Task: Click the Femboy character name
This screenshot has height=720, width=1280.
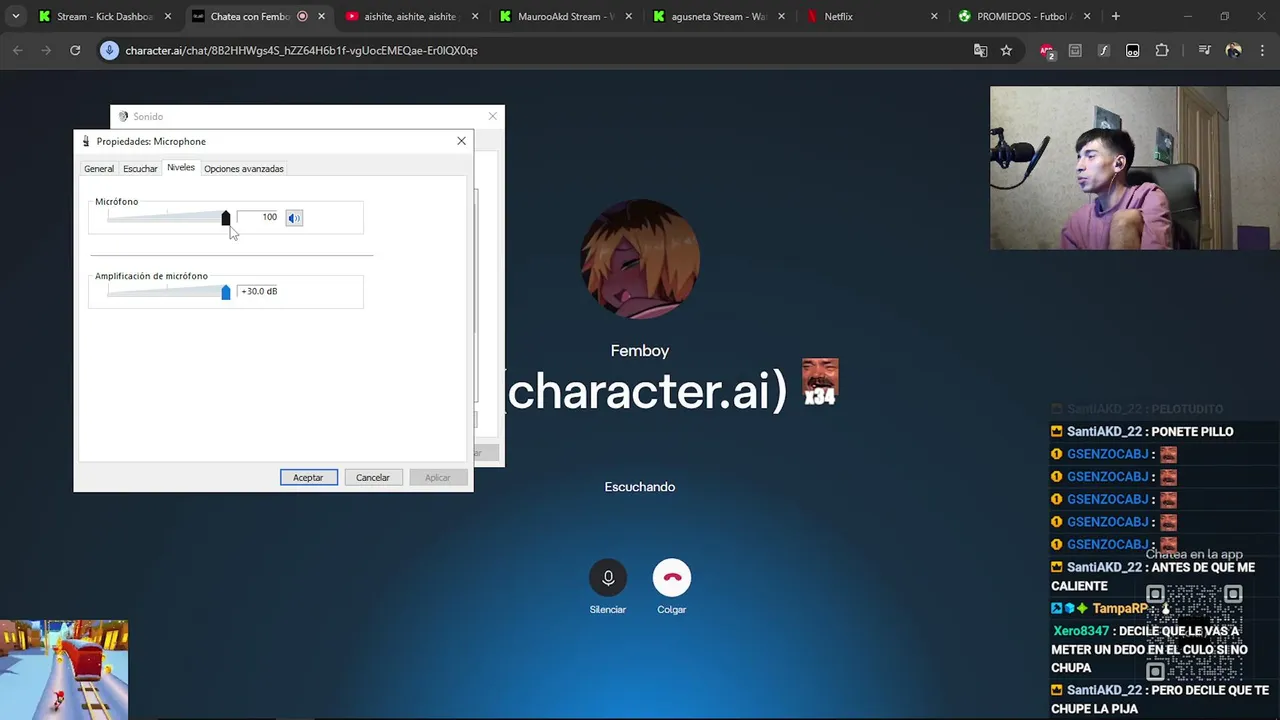Action: pos(640,351)
